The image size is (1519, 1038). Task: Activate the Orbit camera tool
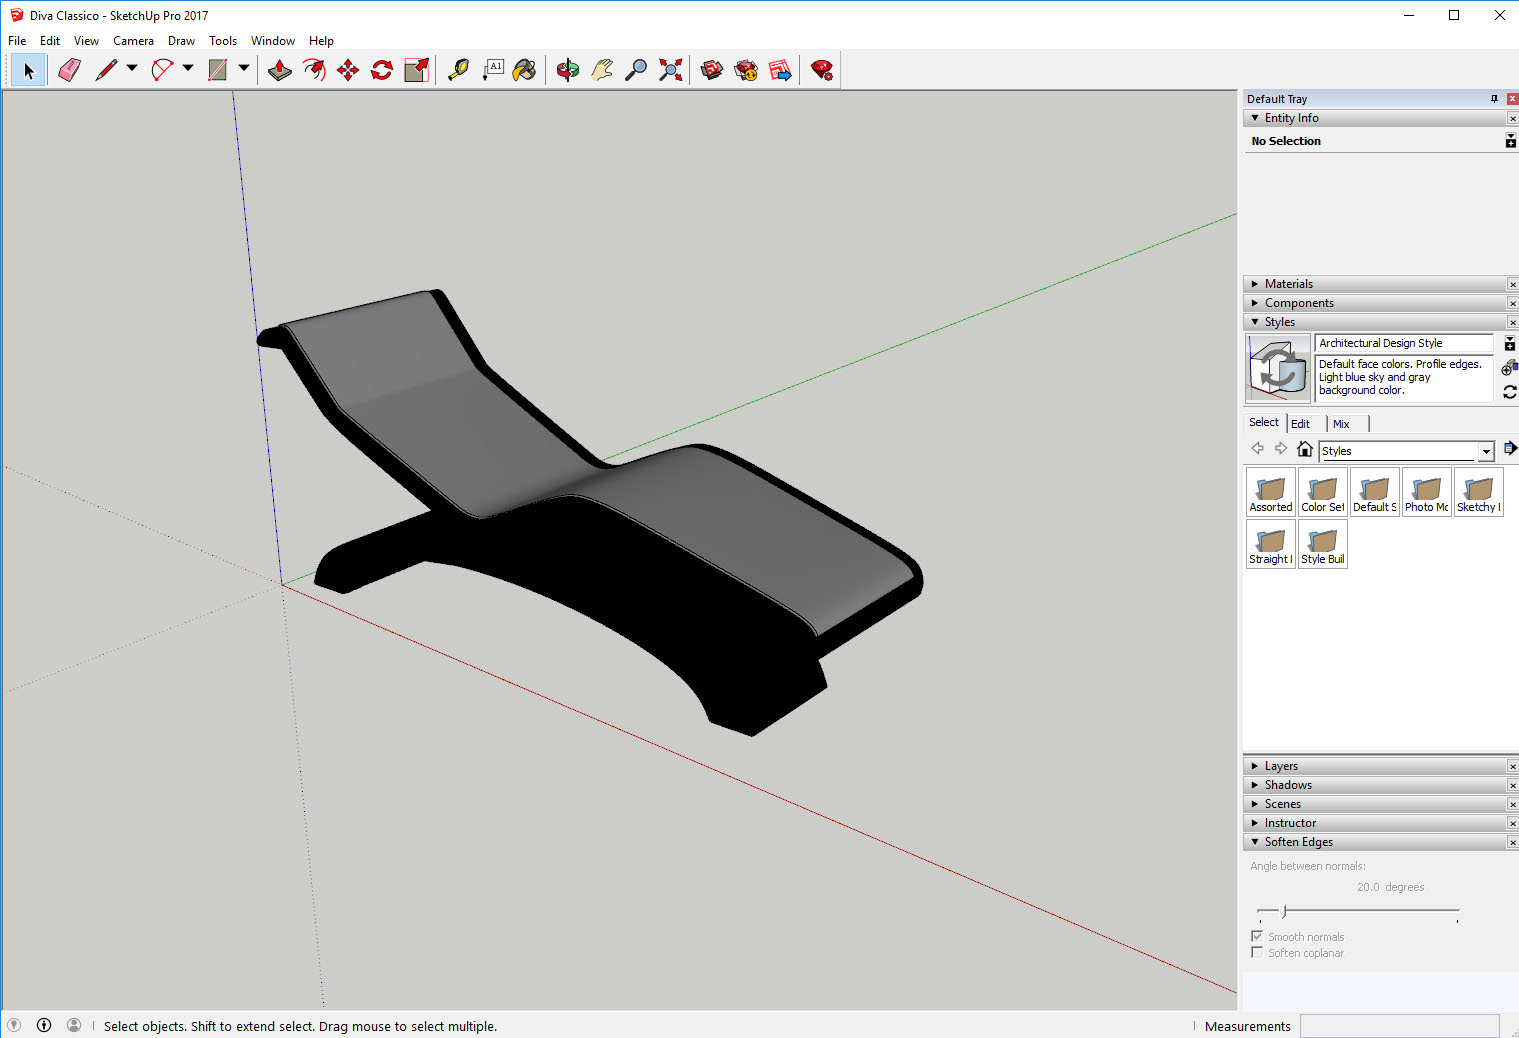point(568,70)
